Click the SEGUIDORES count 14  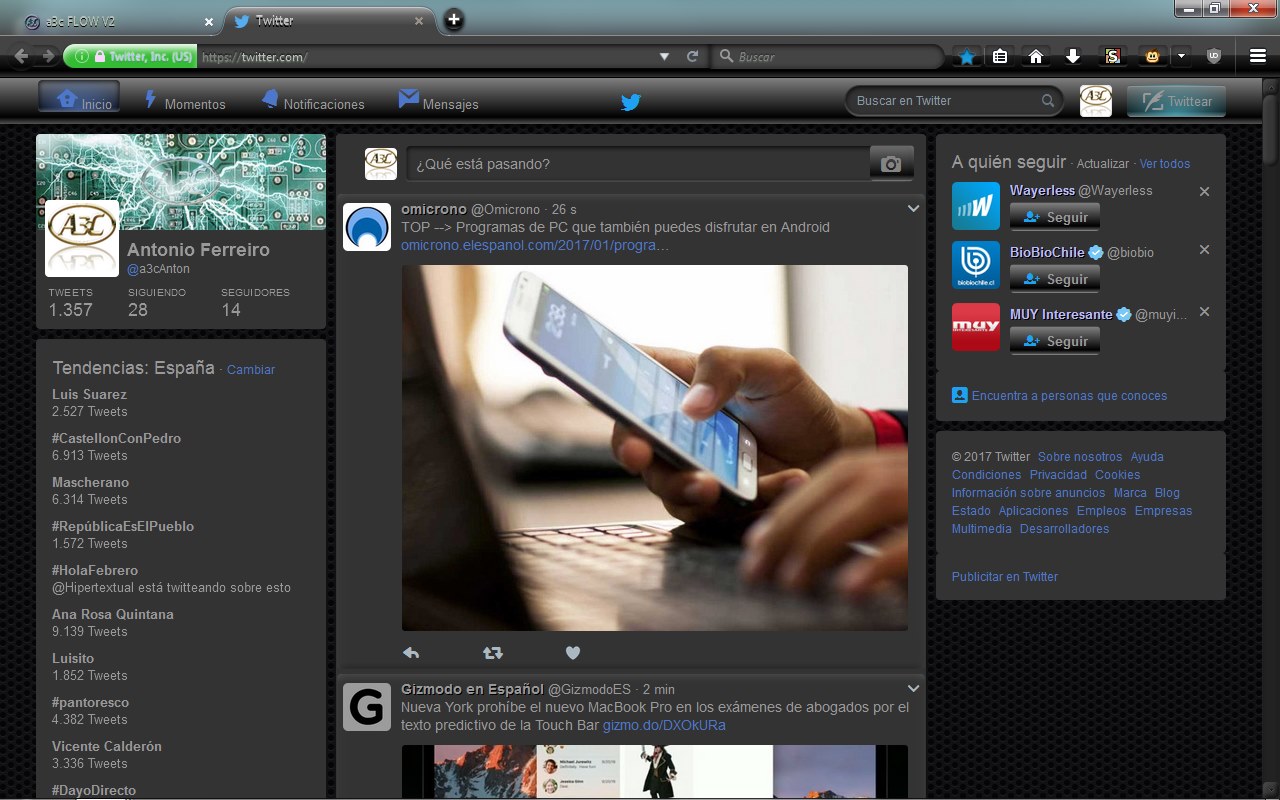click(255, 302)
